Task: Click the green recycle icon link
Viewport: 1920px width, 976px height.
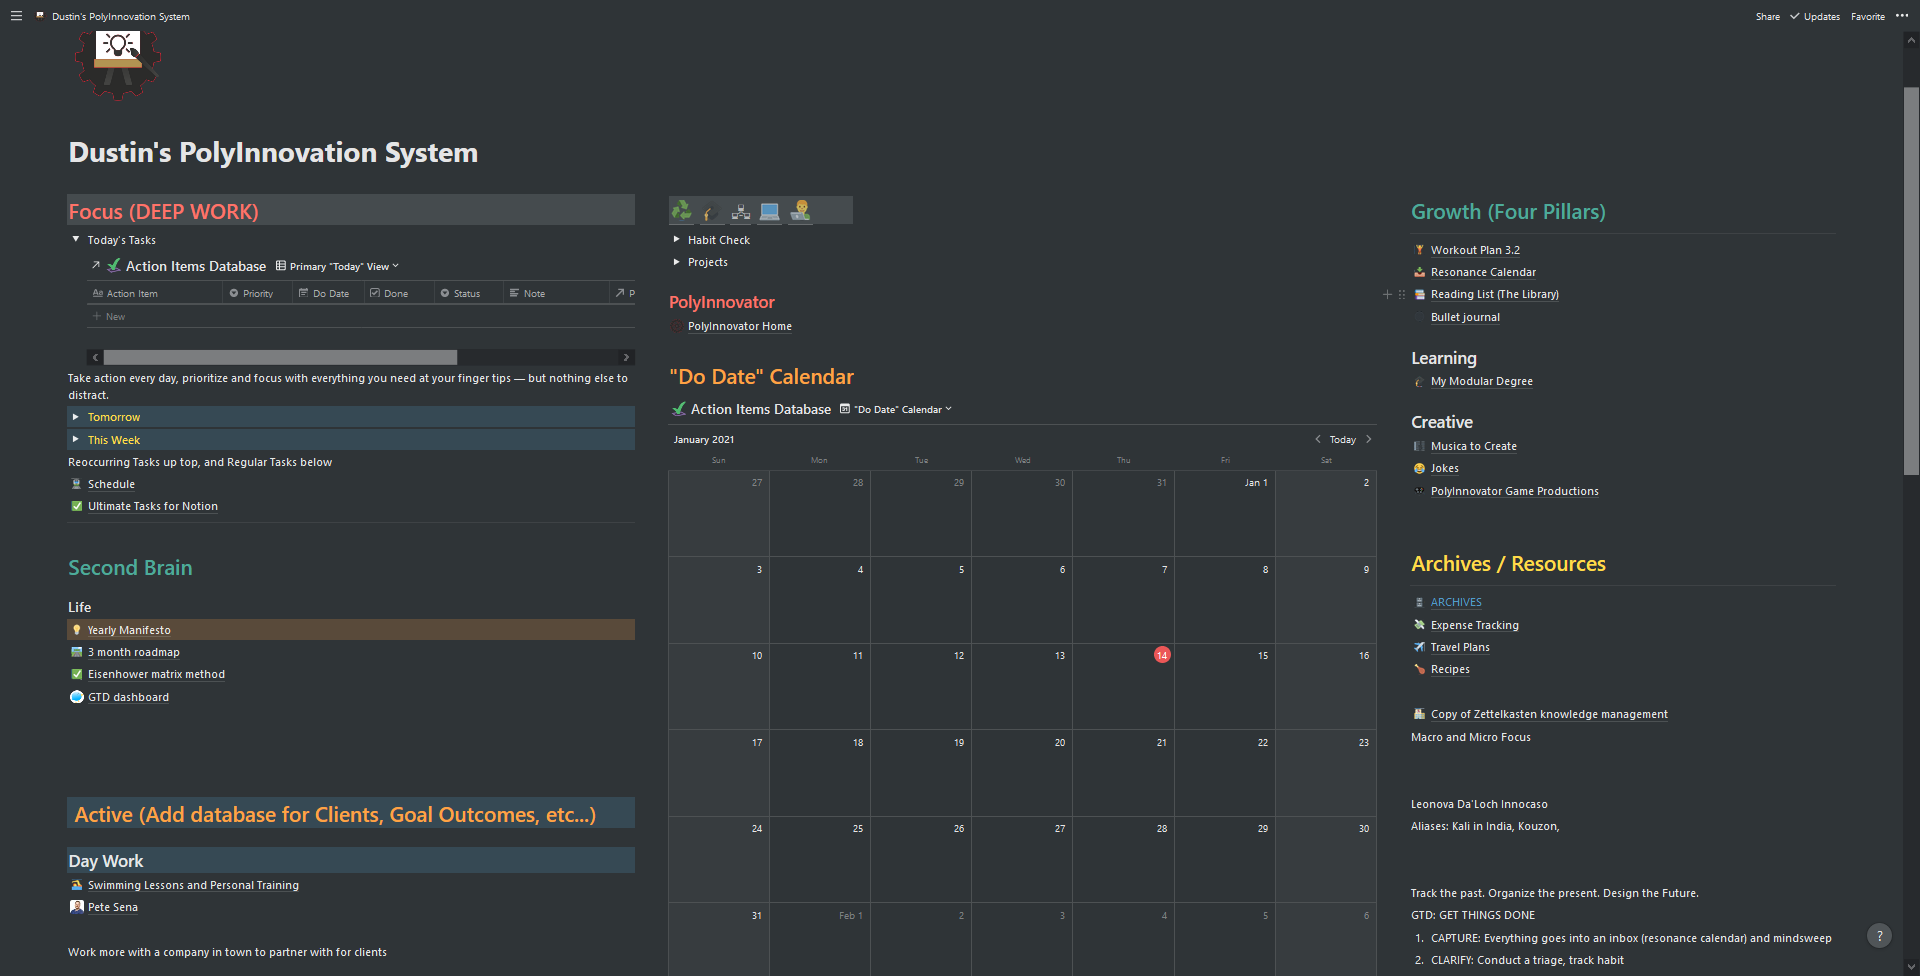Action: pyautogui.click(x=682, y=210)
